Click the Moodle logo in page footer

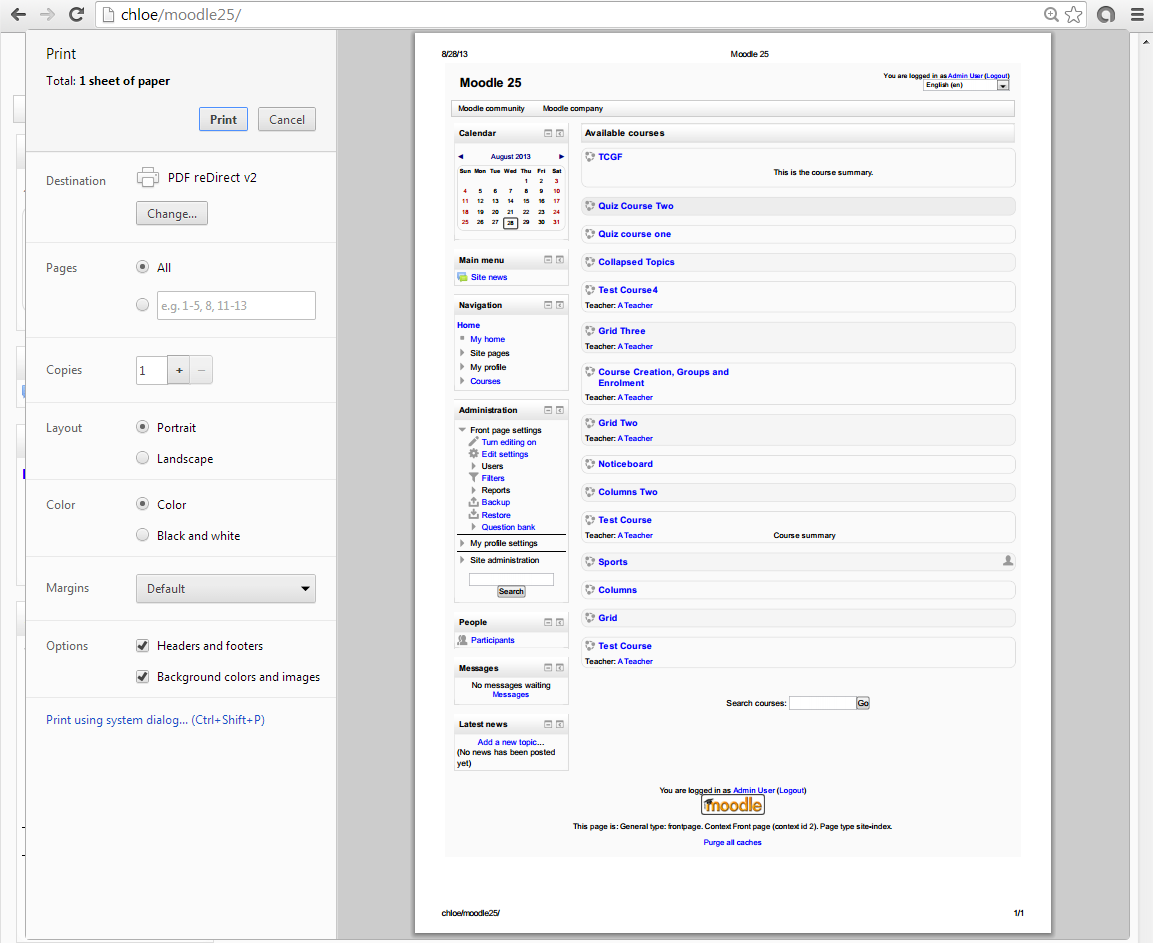pos(733,805)
